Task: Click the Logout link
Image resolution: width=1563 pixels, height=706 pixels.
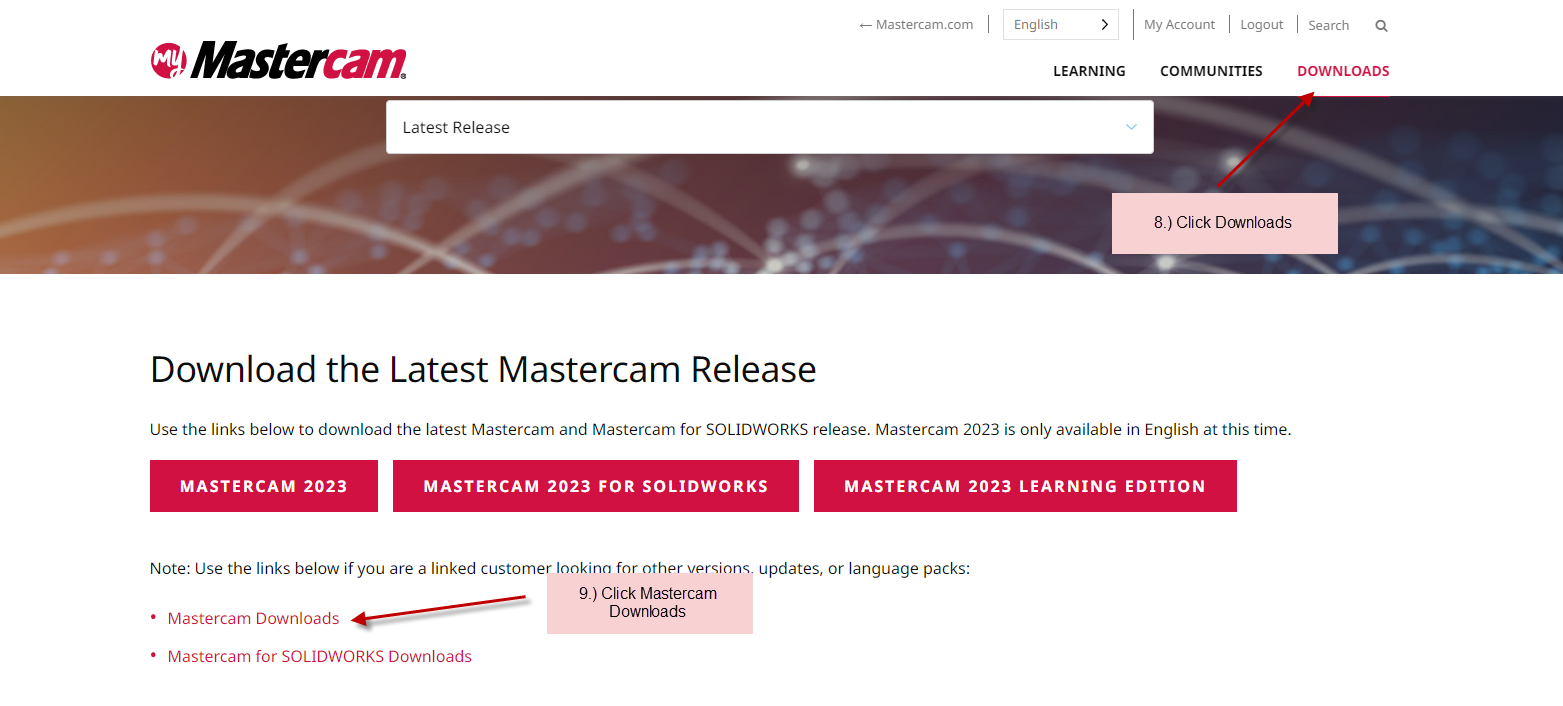Action: (1261, 25)
